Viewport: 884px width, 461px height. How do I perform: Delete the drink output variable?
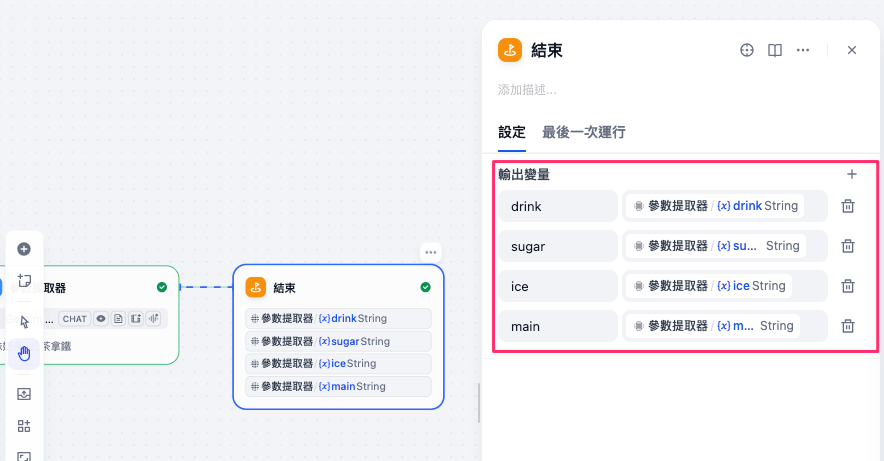(847, 206)
